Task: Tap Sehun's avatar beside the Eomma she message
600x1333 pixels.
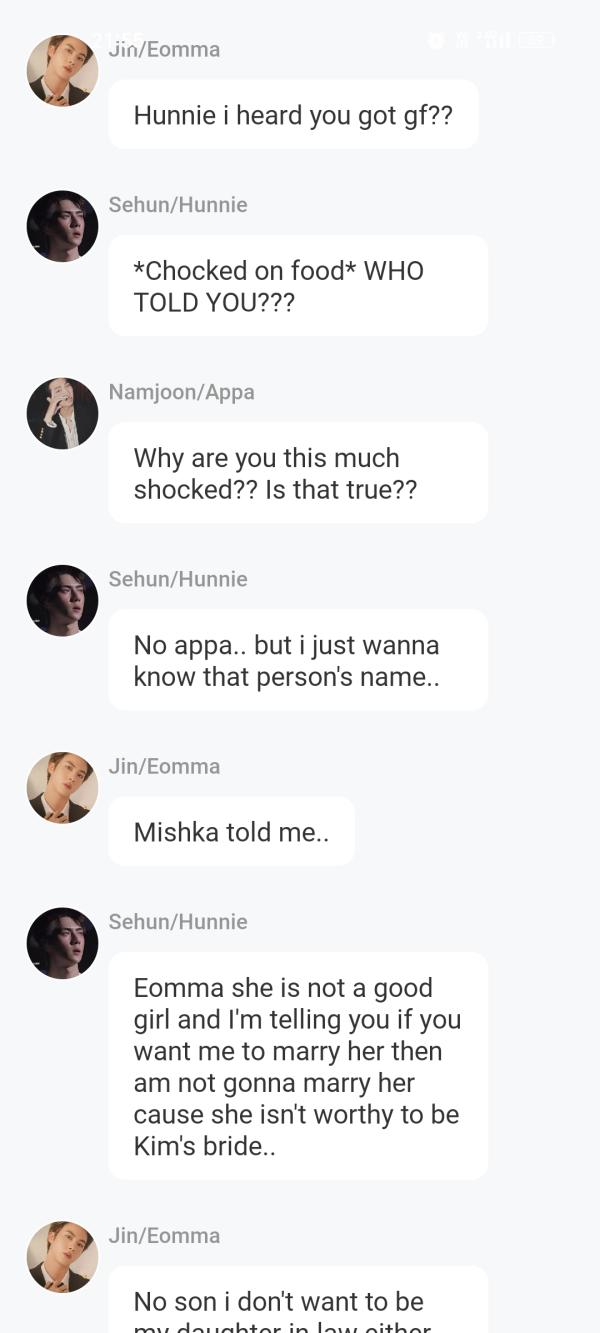Action: pos(62,943)
